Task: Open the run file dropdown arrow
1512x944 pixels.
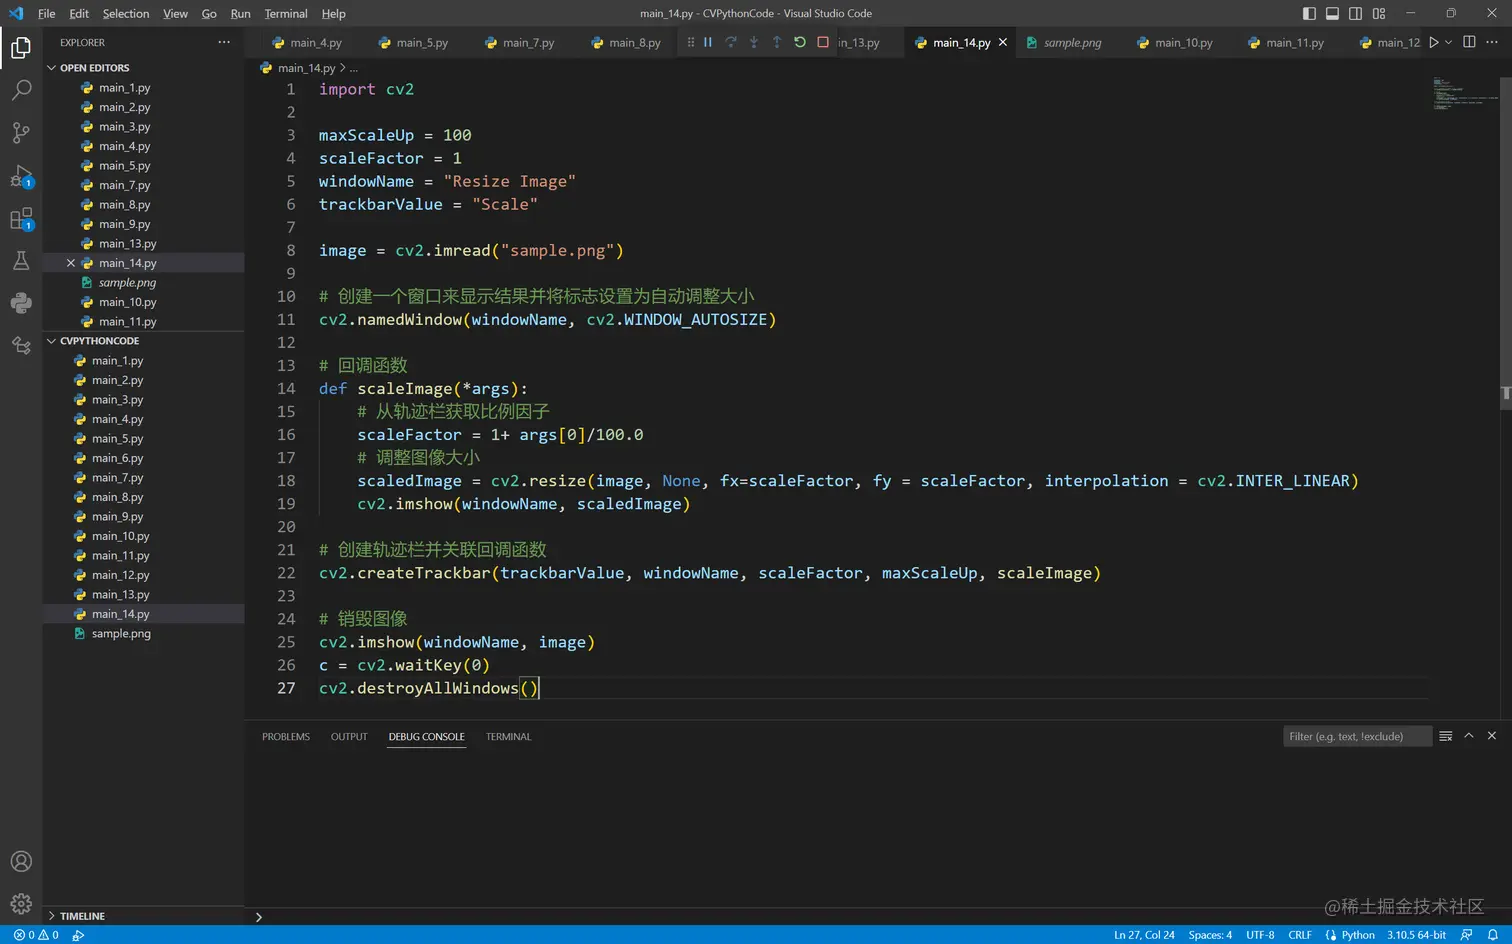Action: [x=1448, y=42]
